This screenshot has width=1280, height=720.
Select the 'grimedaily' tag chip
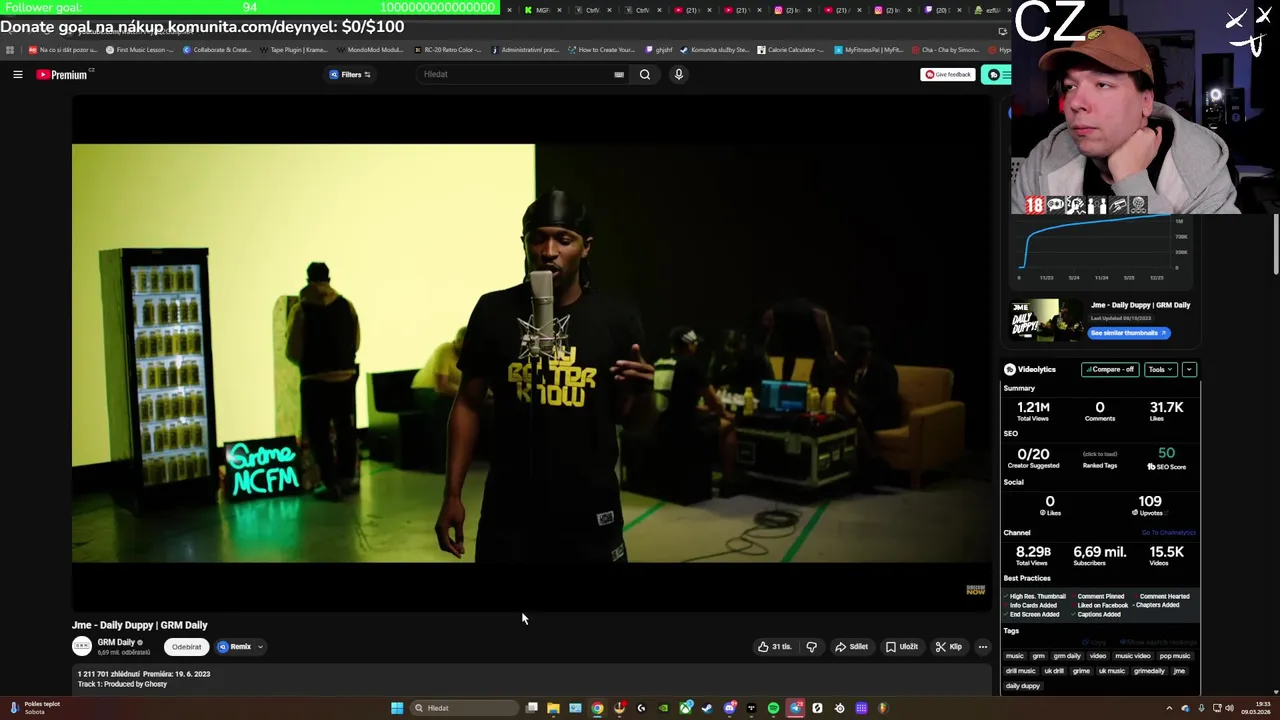[1149, 671]
